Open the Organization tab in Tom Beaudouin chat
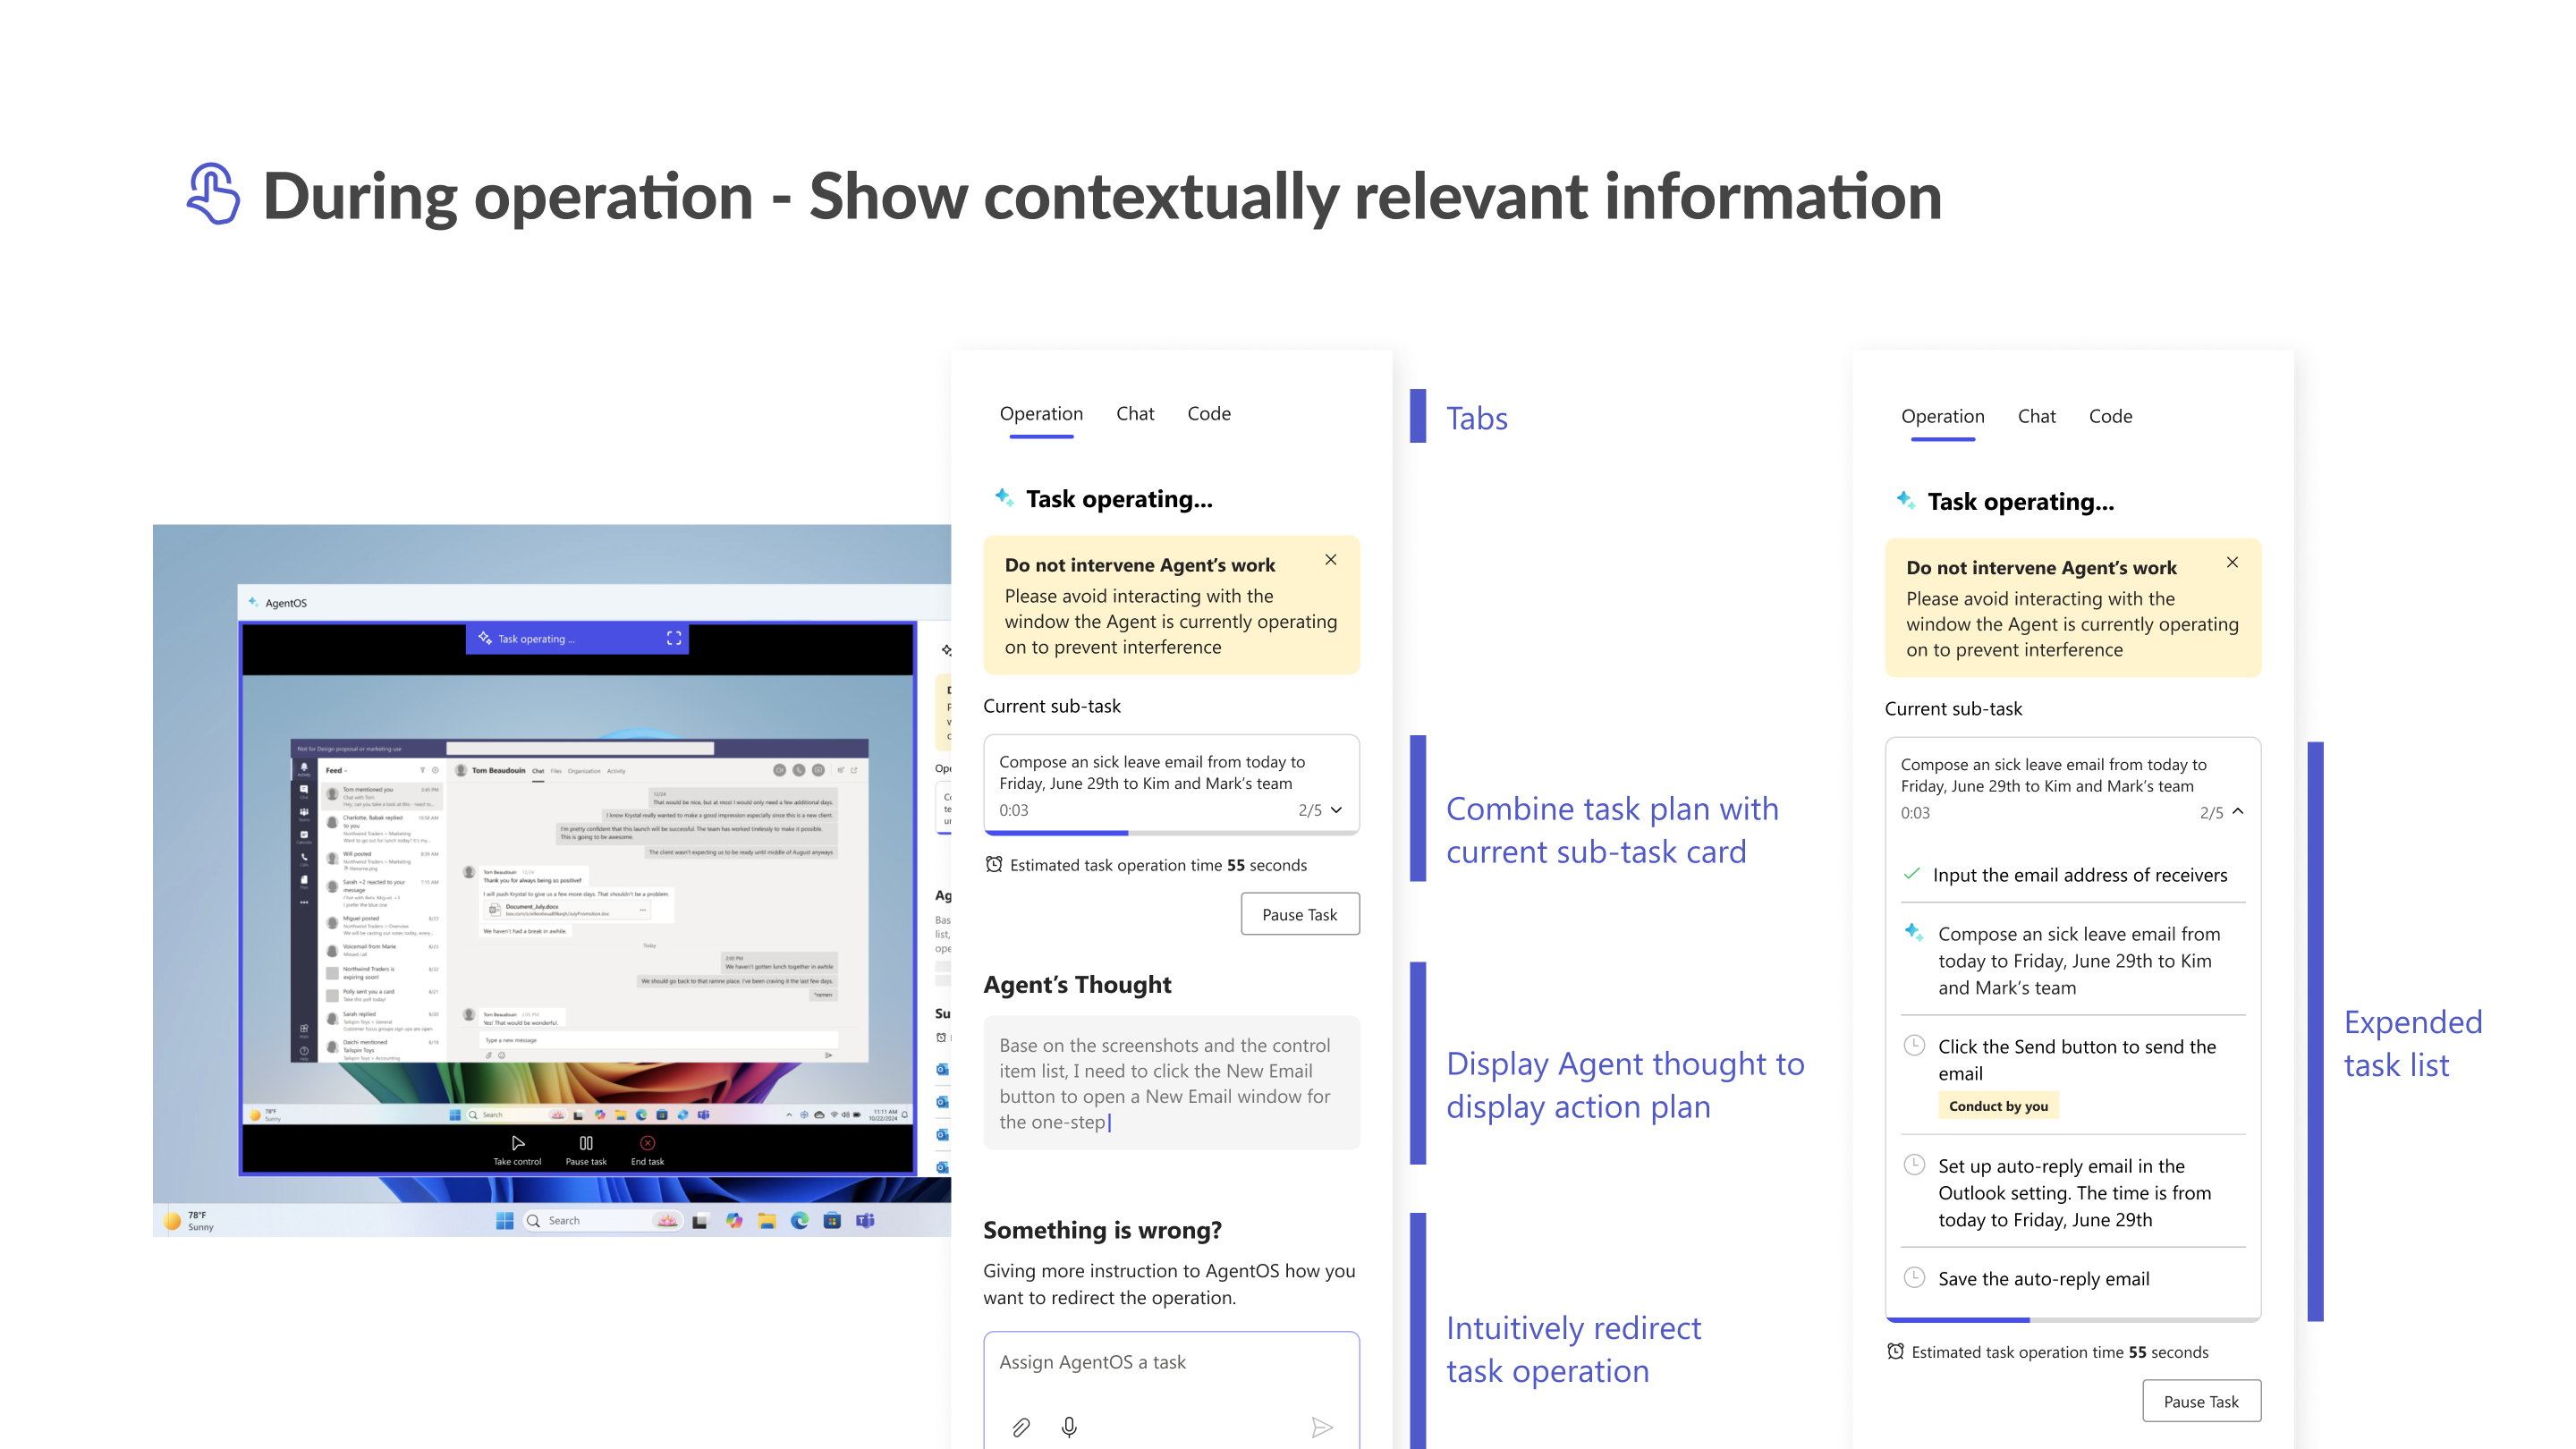Viewport: 2576px width, 1449px height. coord(584,771)
